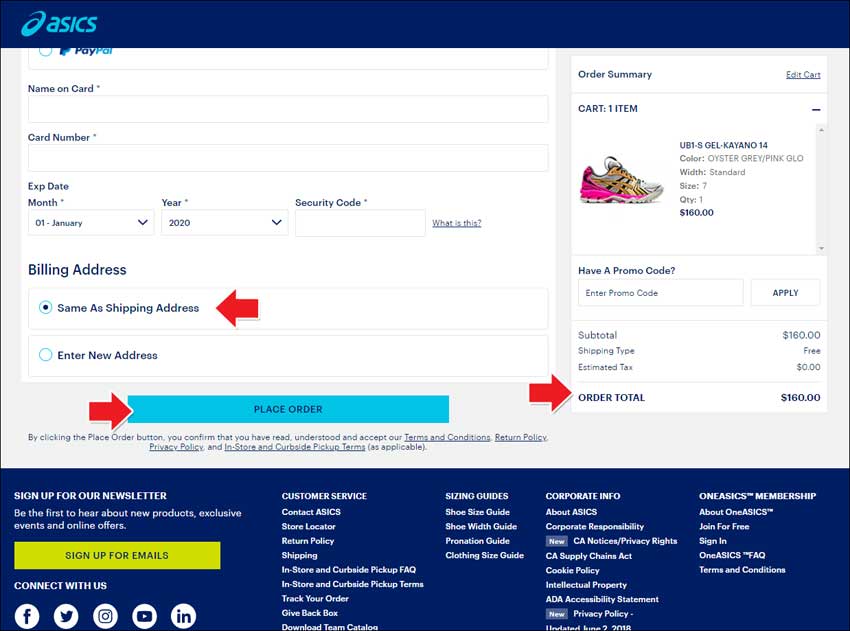Focus the Name on Card field
Screen dimensions: 850x631
[288, 109]
